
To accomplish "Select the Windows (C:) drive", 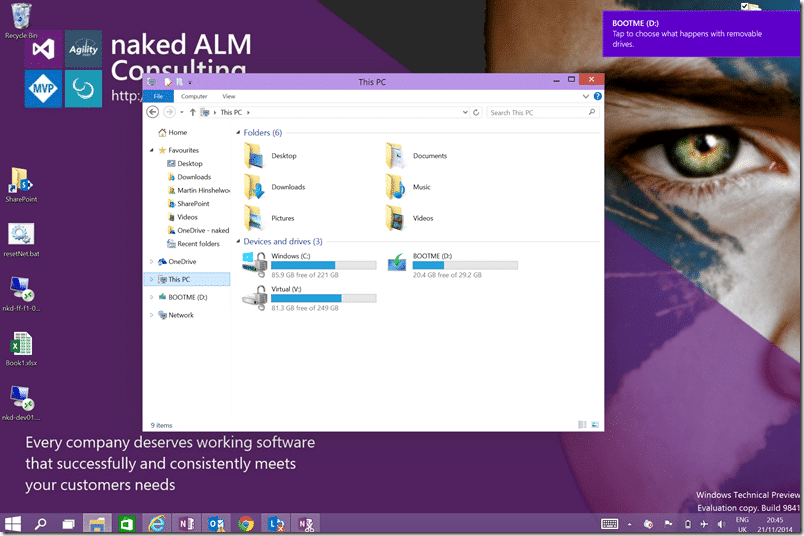I will click(309, 265).
